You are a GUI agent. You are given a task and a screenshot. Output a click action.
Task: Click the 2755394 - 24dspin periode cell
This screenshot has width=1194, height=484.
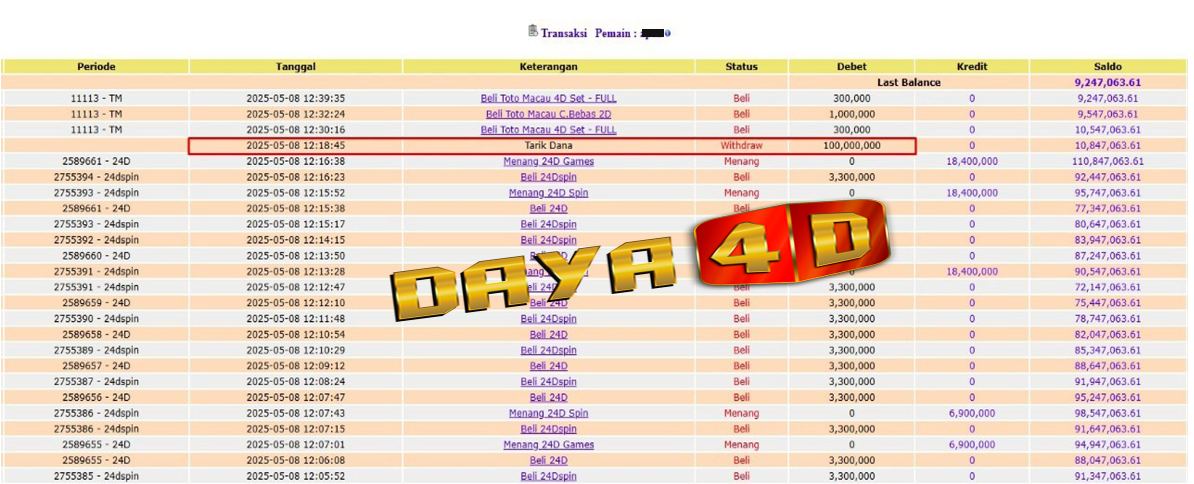[96, 177]
